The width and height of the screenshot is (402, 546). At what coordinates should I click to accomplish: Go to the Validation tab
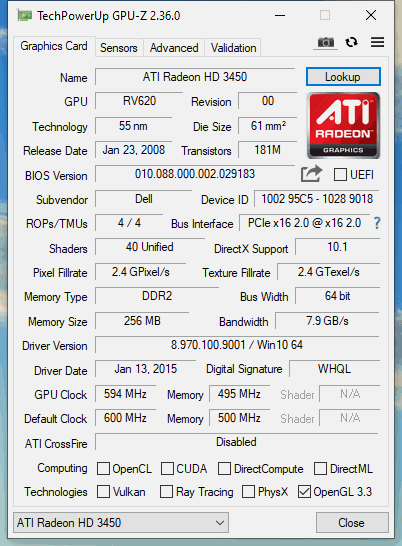233,48
